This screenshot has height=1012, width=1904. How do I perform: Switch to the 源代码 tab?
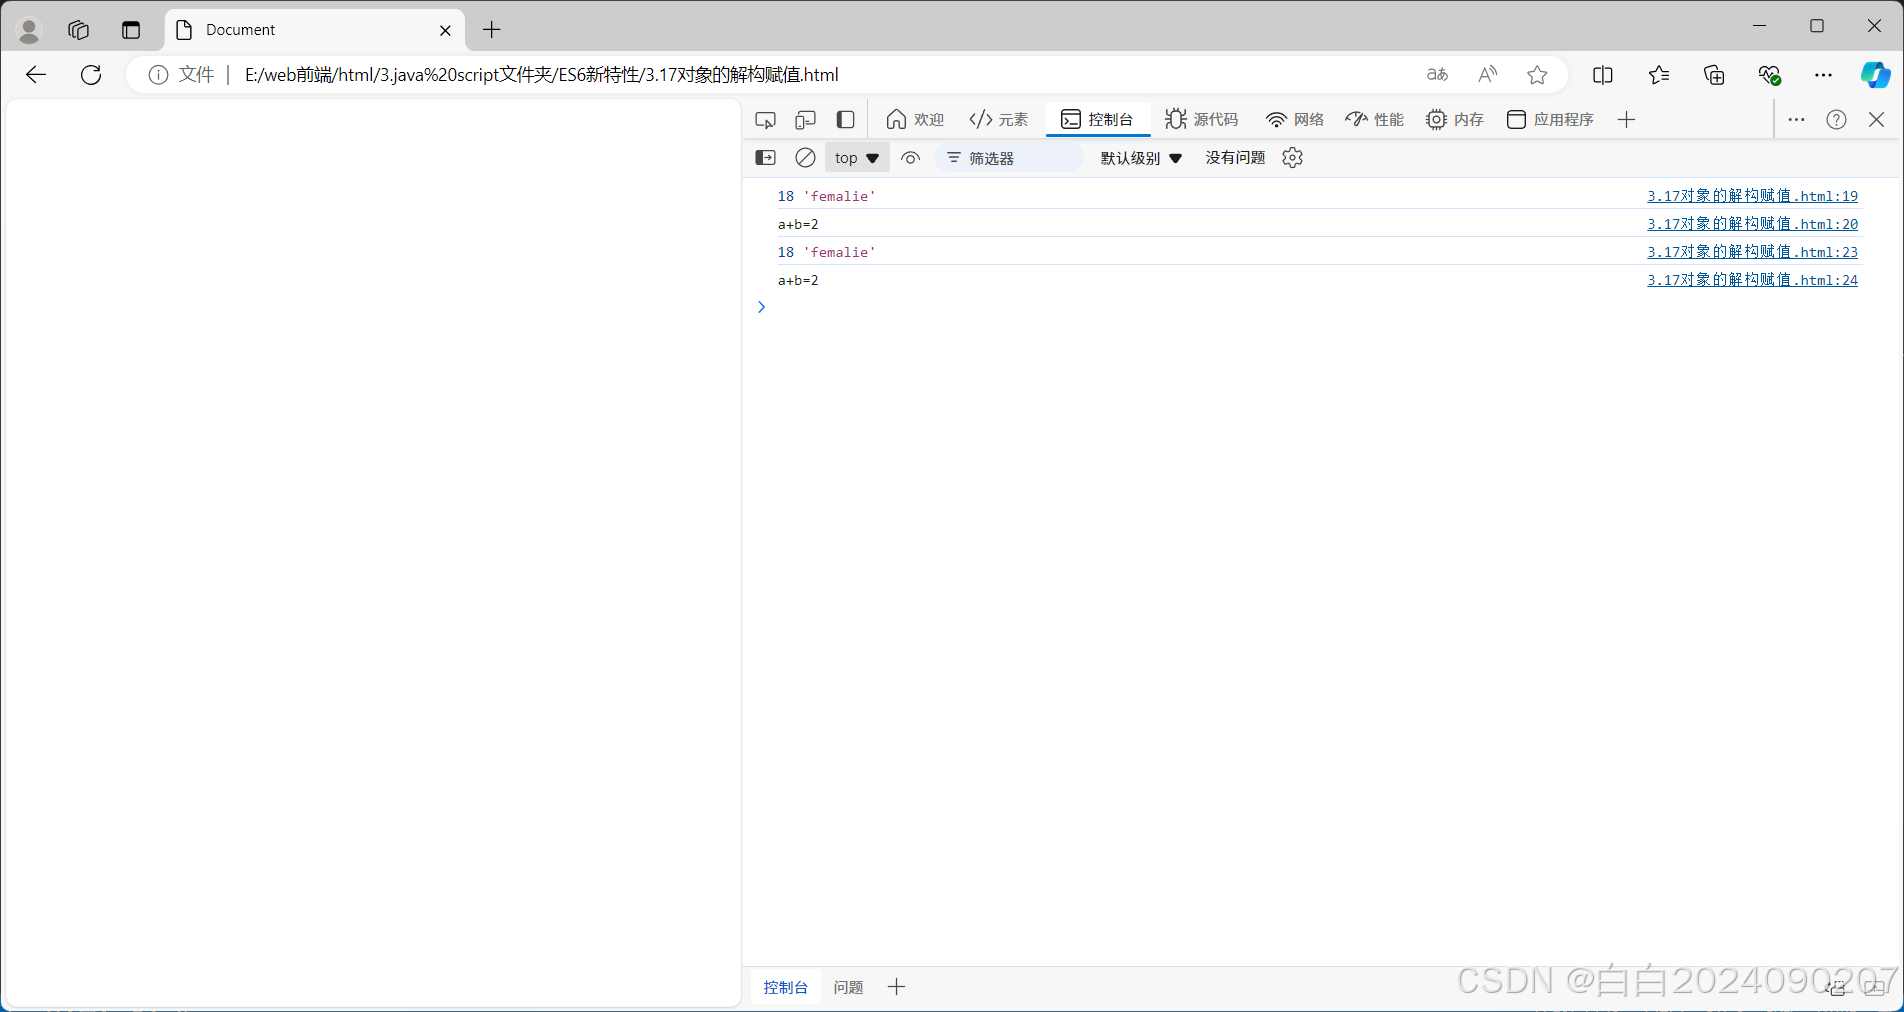point(1203,119)
